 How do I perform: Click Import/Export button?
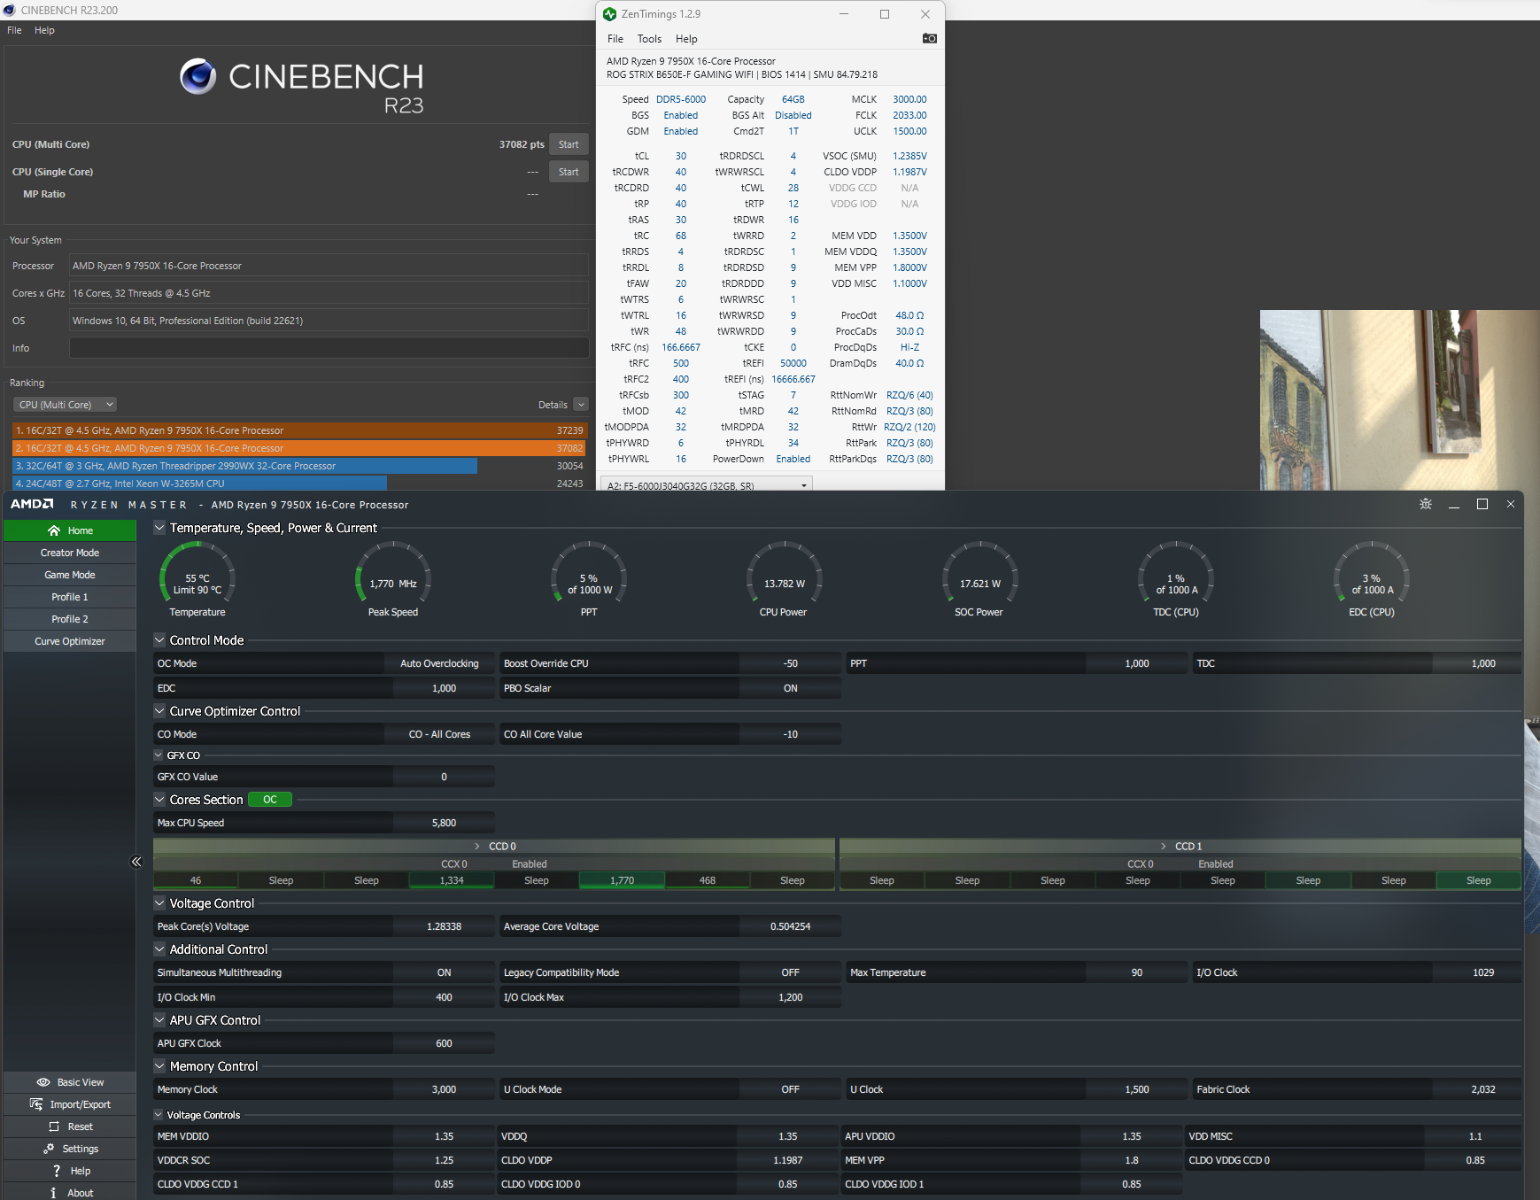point(70,1104)
